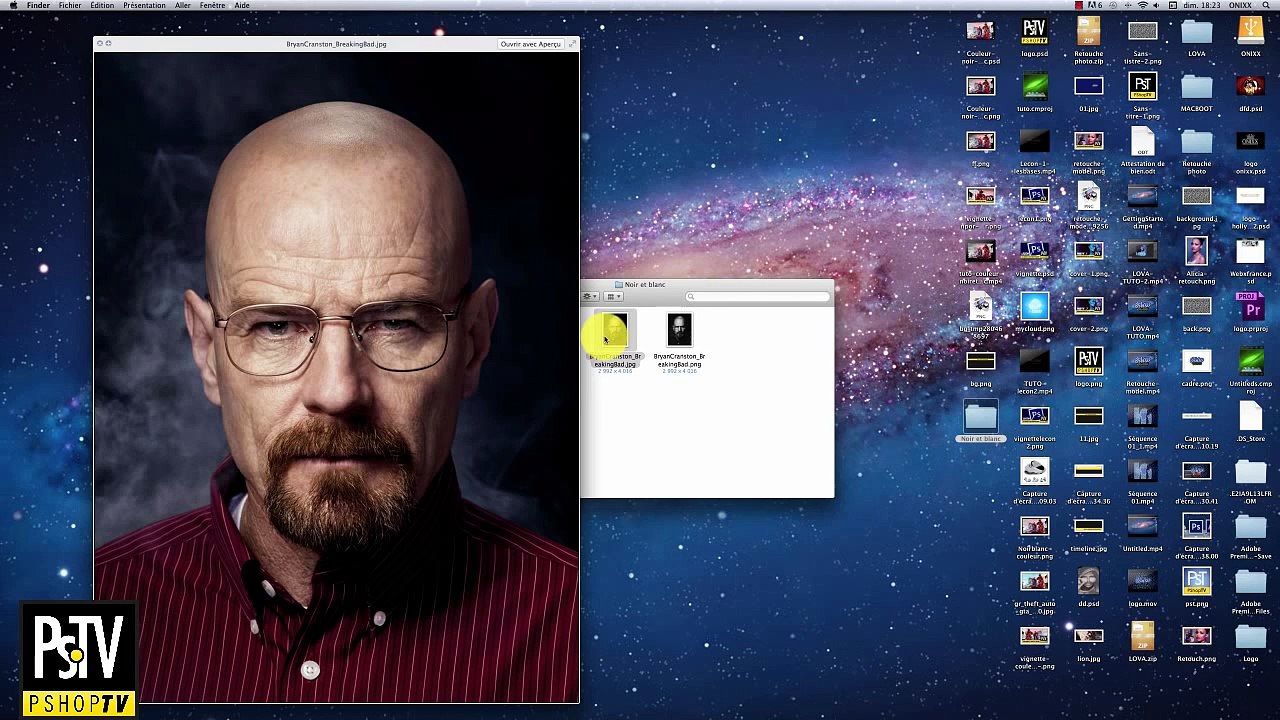Open the Fenêtre menu

coord(212,5)
